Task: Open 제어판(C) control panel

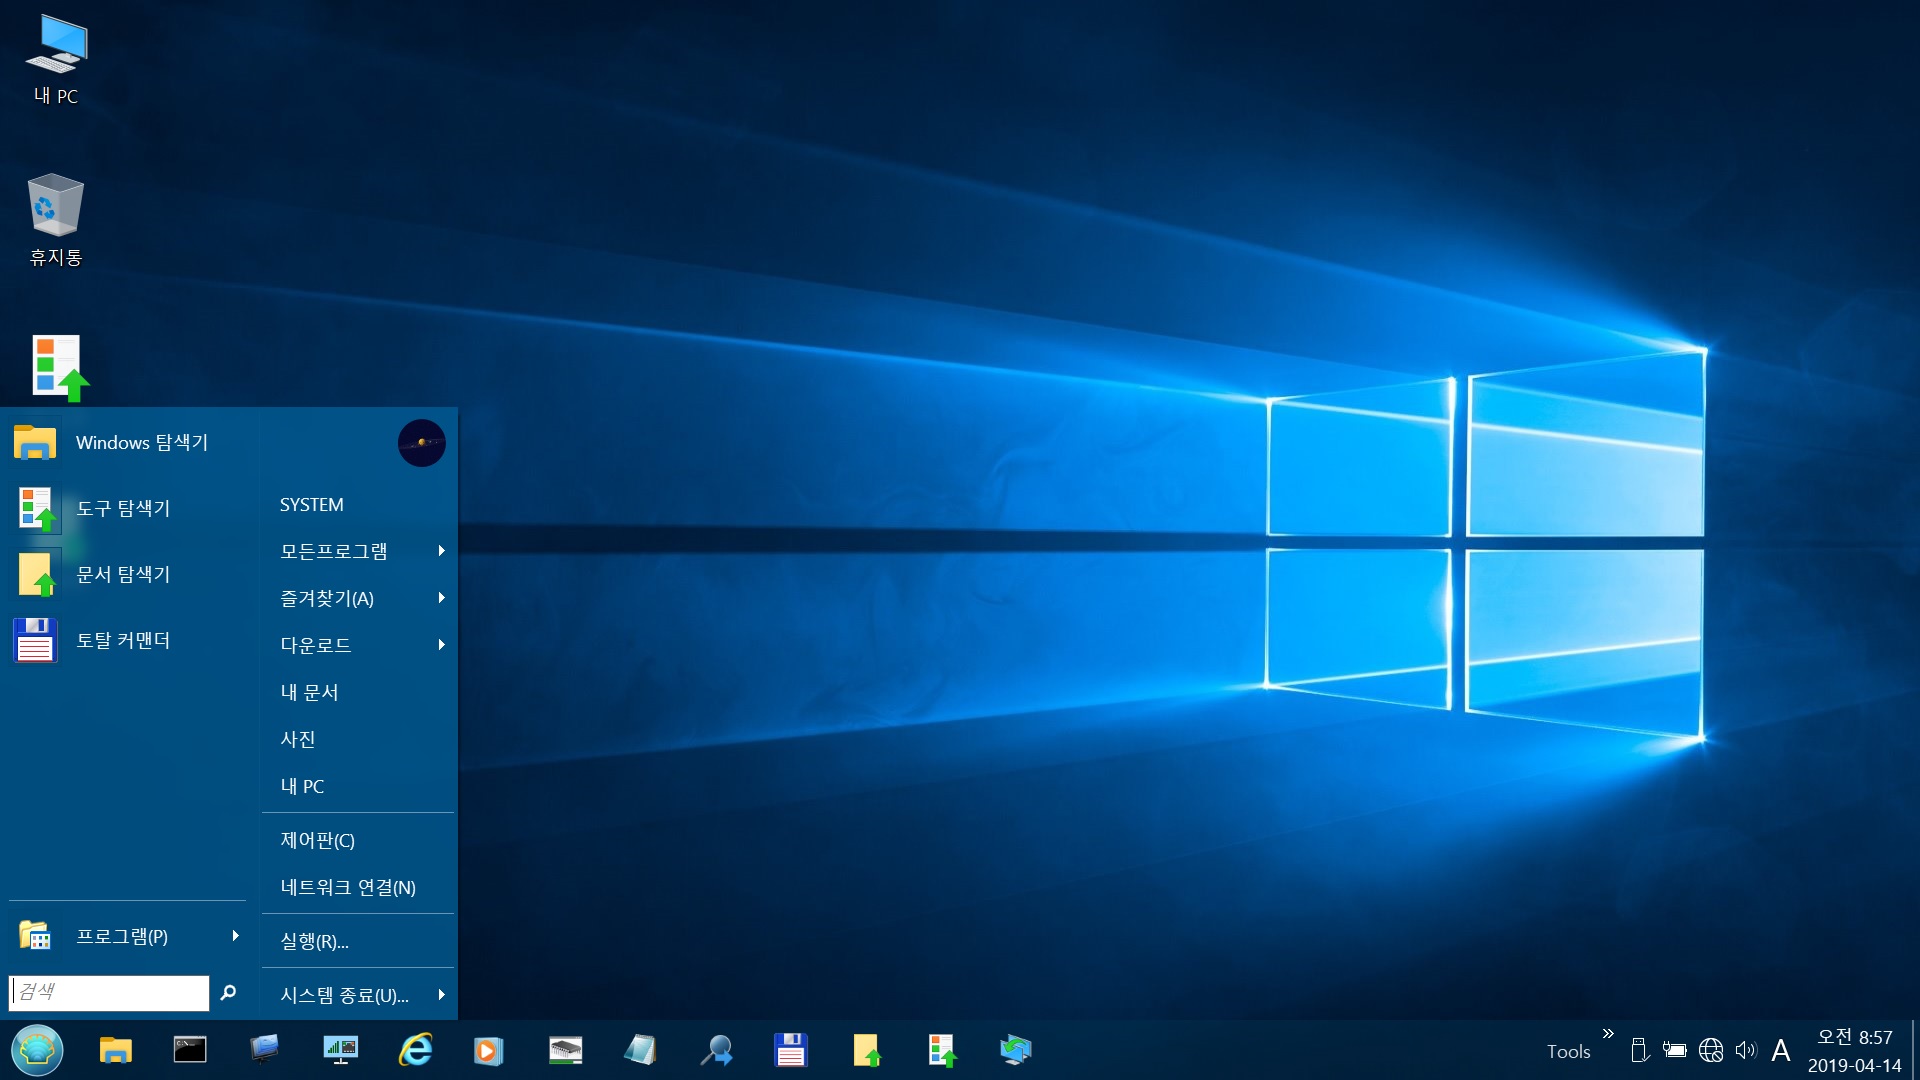Action: [358, 840]
